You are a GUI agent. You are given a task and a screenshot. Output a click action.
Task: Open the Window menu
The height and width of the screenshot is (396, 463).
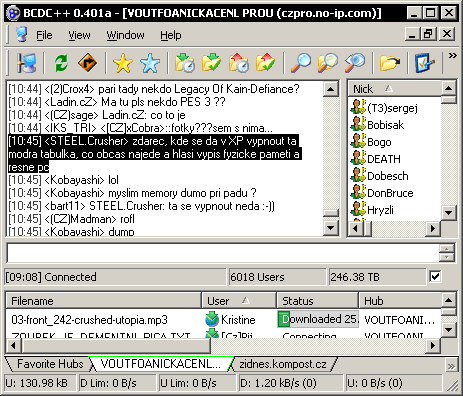point(125,35)
